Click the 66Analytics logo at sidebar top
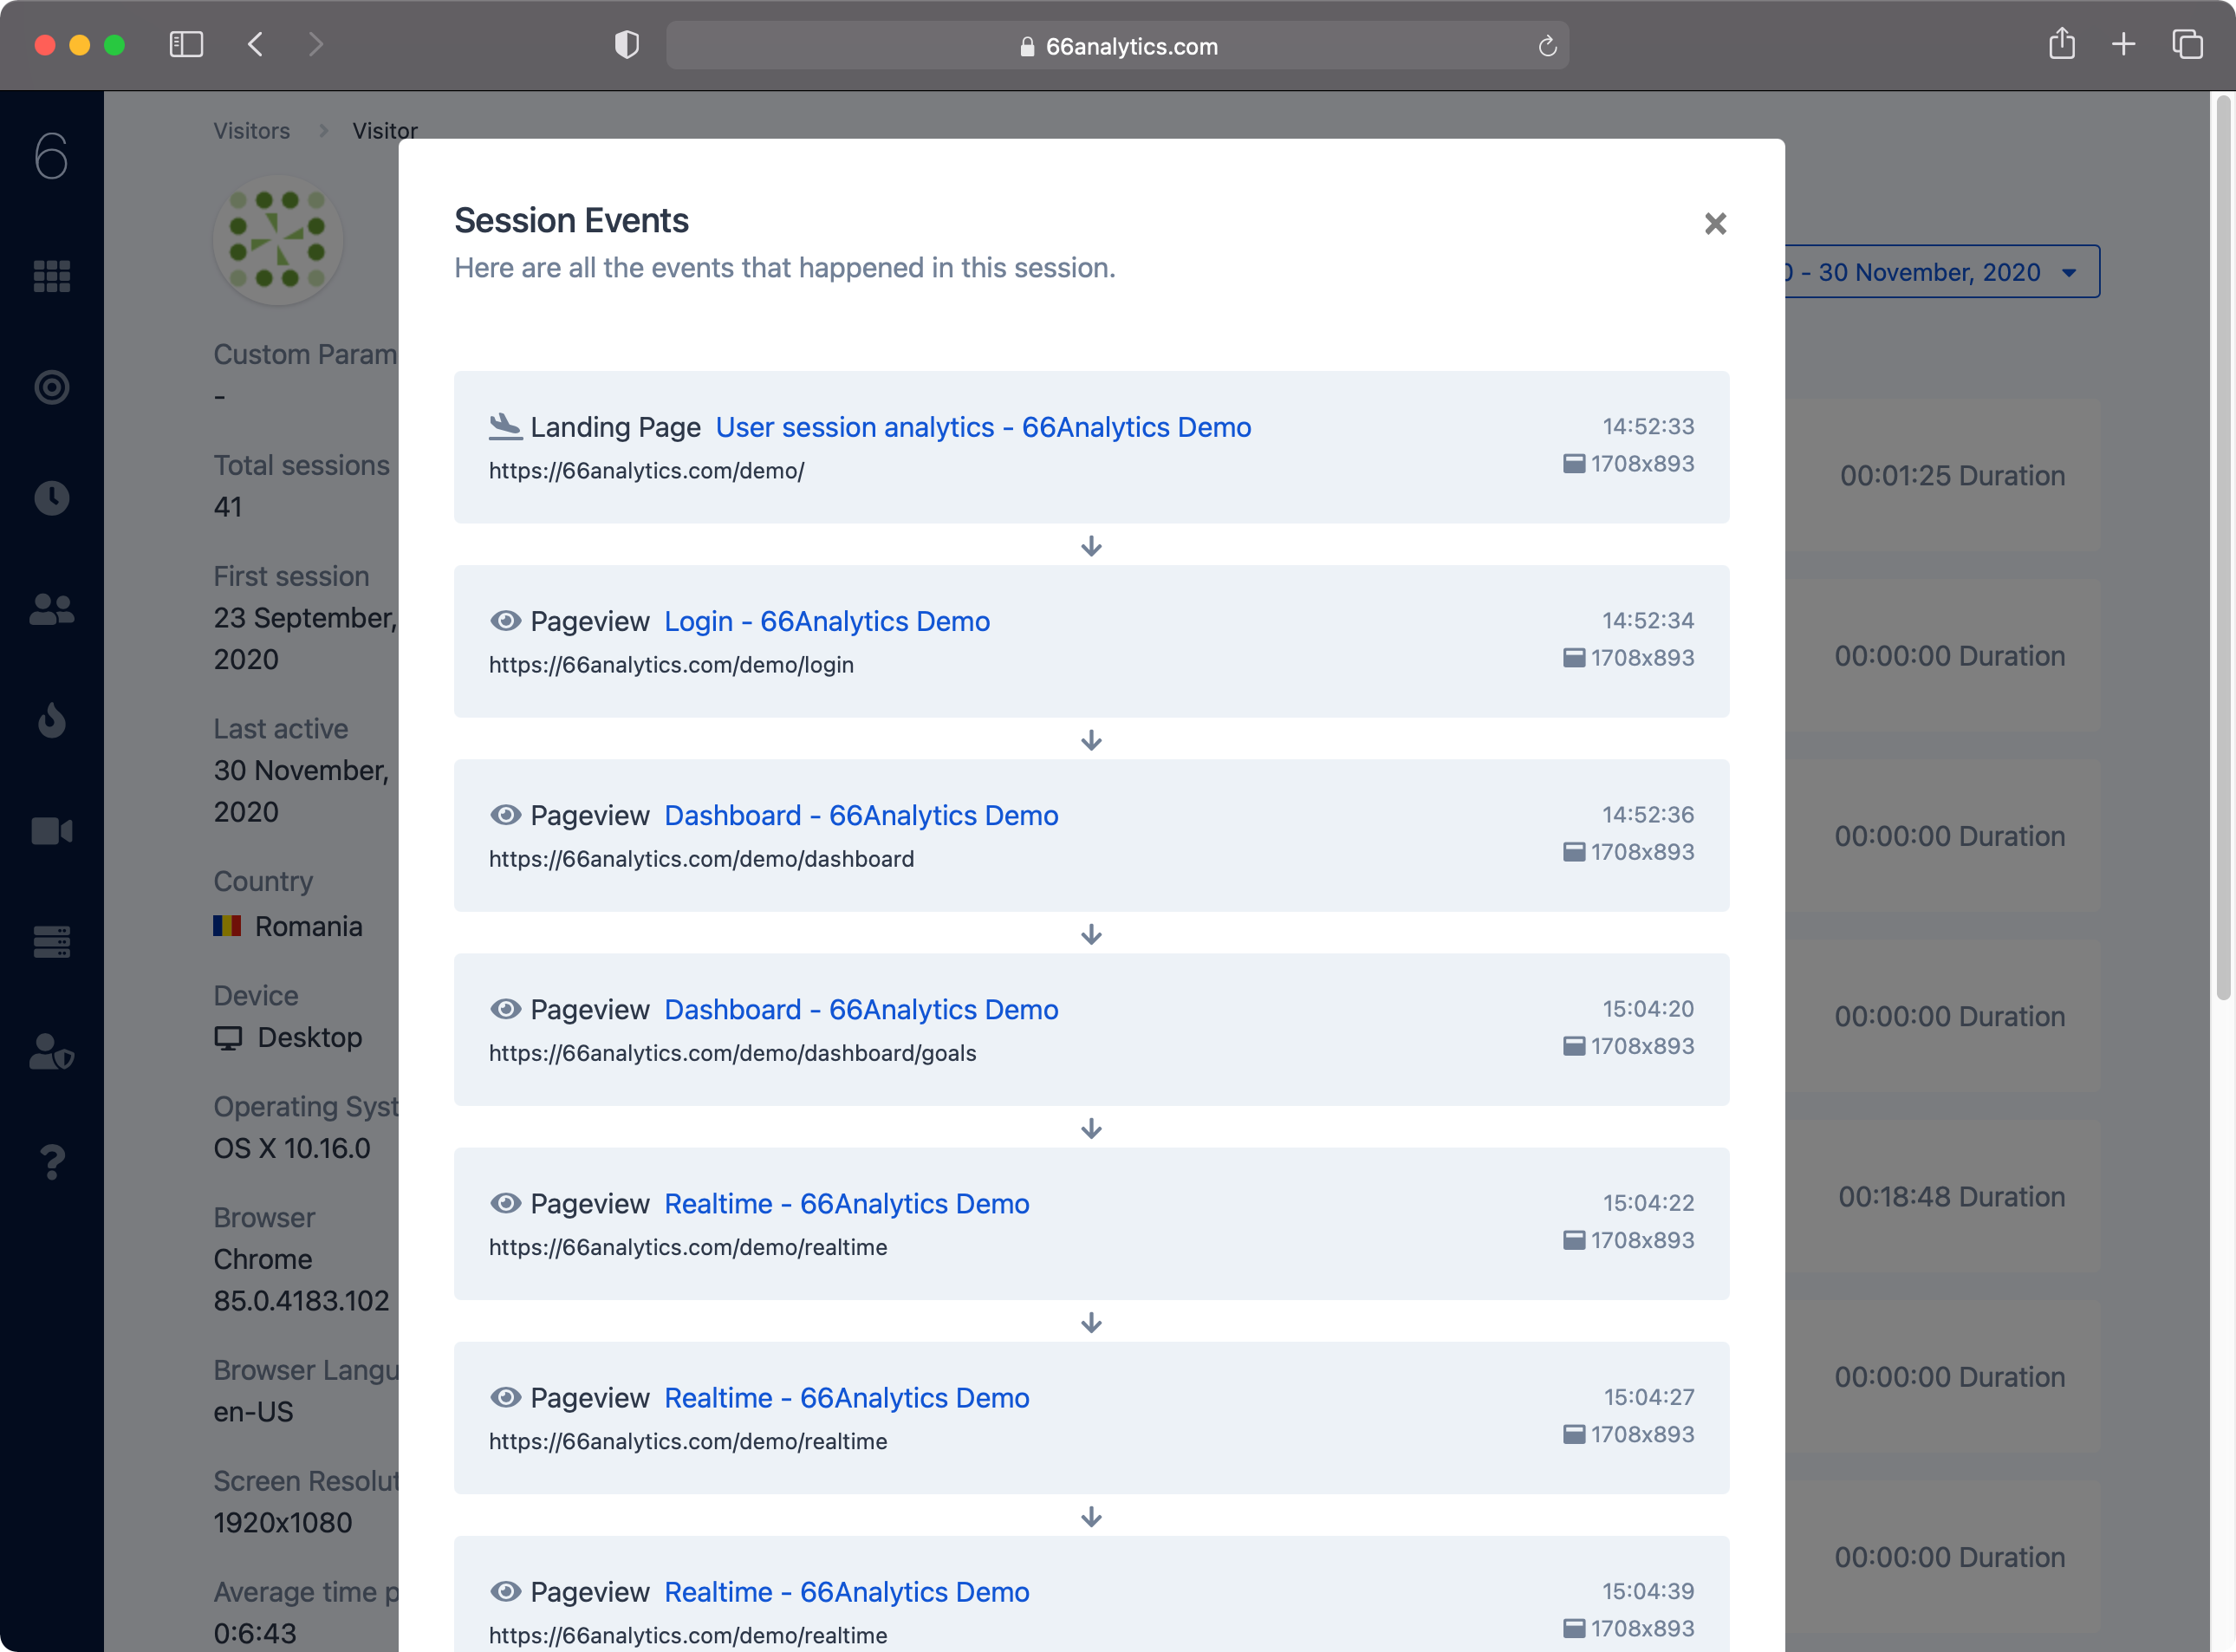This screenshot has width=2236, height=1652. point(51,155)
